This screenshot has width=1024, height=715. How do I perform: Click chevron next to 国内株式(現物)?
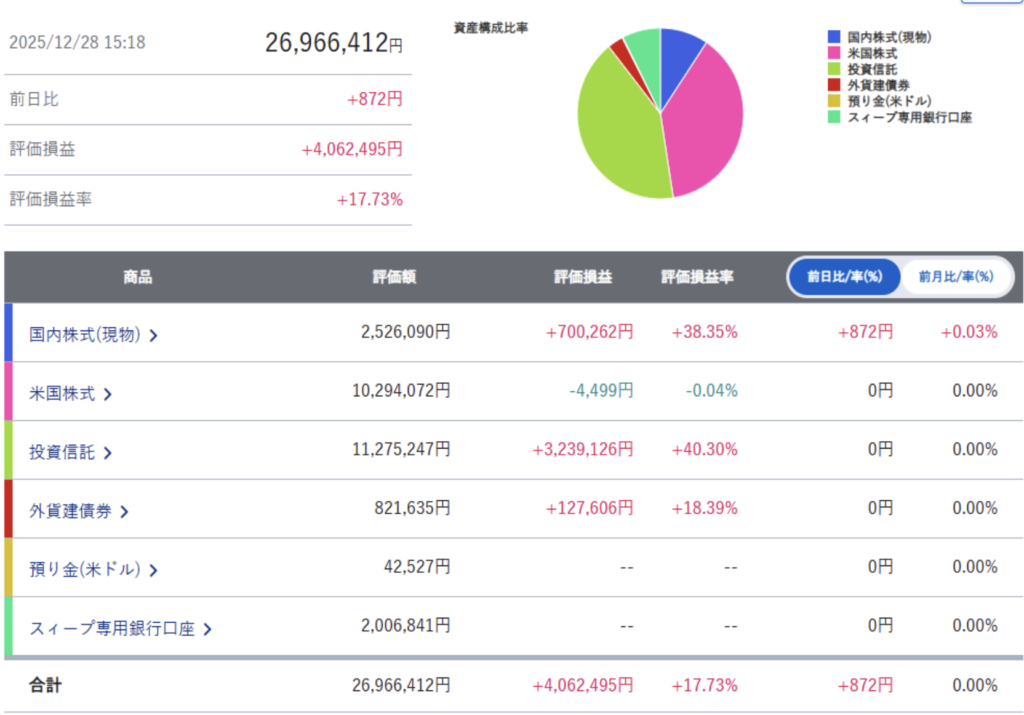(154, 336)
